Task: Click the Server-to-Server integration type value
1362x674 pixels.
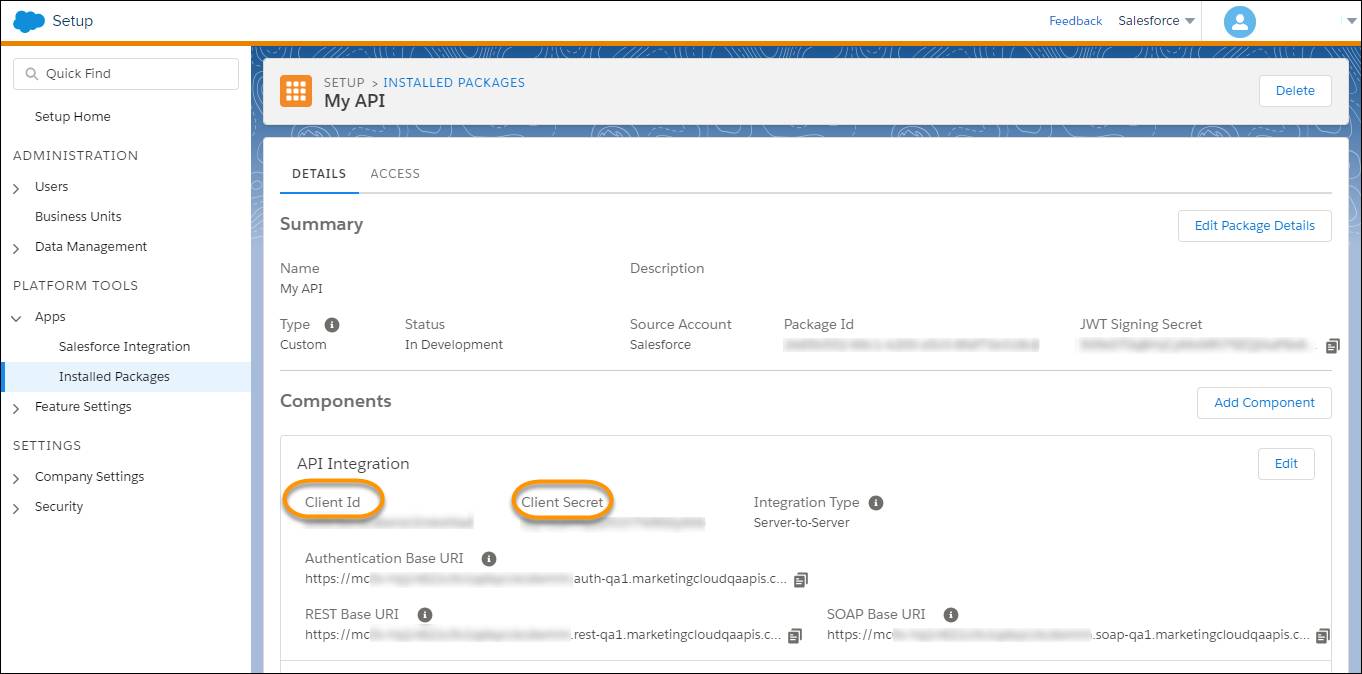Action: 802,523
